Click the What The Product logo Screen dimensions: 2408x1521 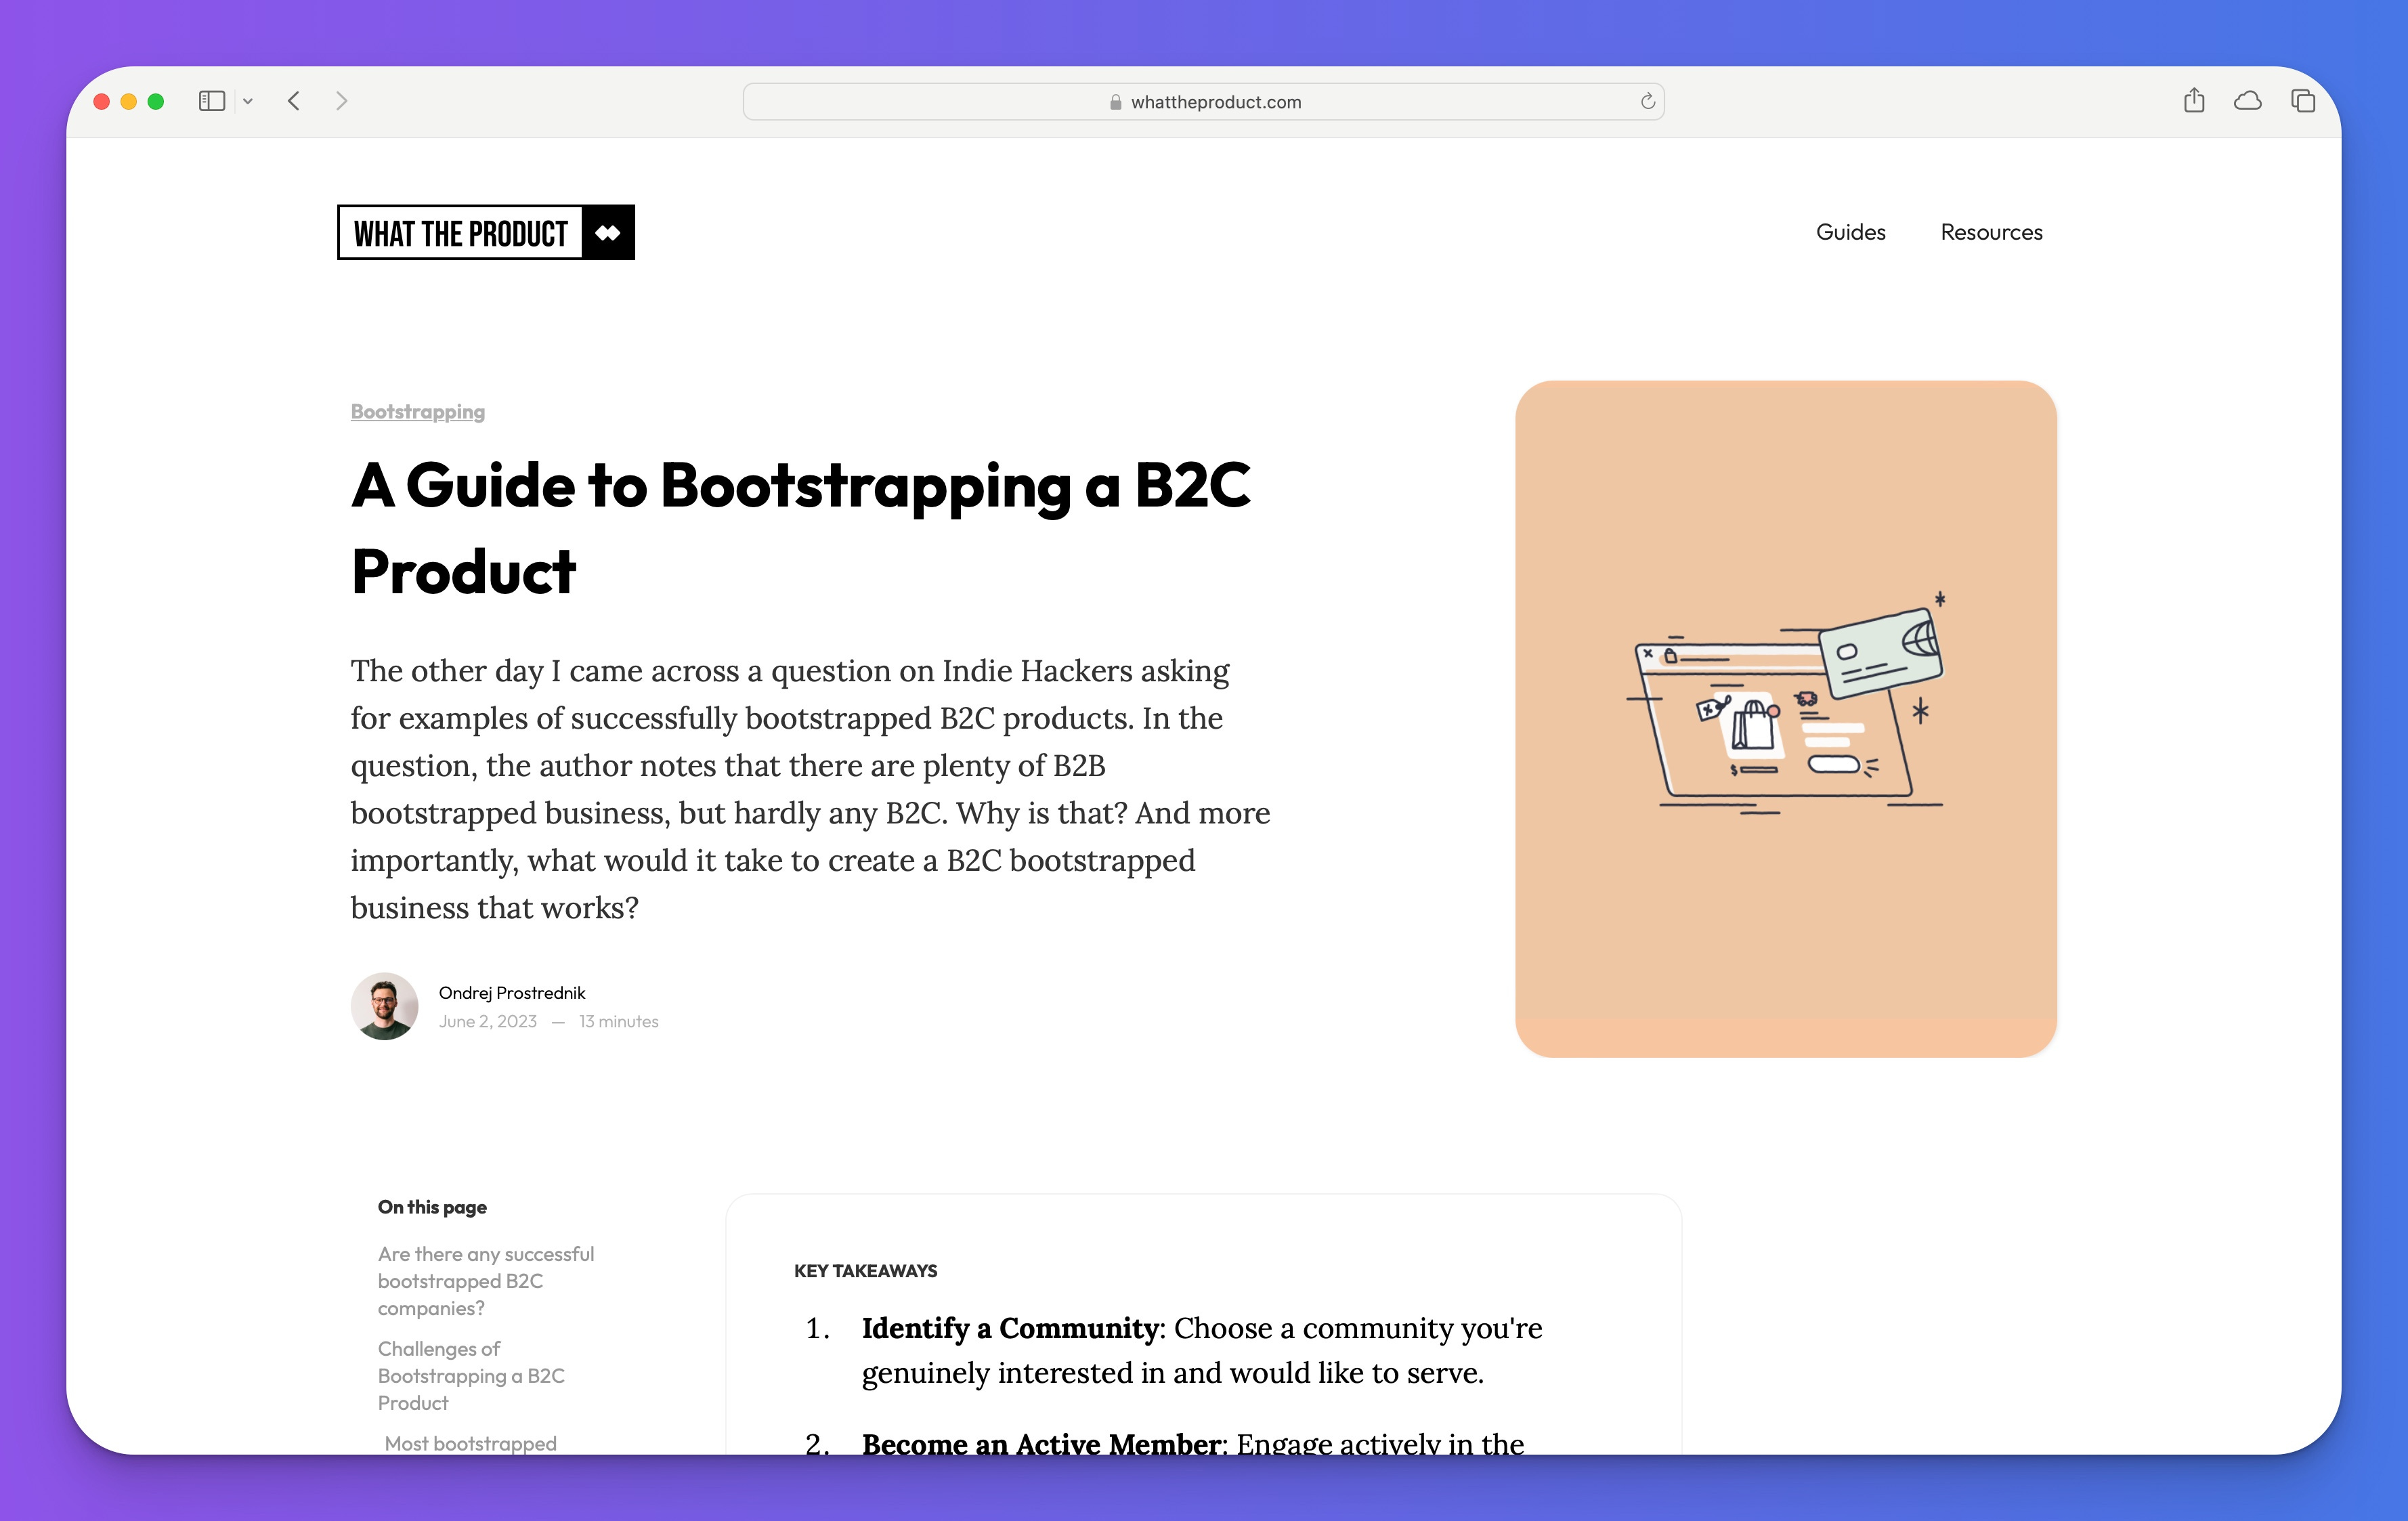tap(486, 232)
